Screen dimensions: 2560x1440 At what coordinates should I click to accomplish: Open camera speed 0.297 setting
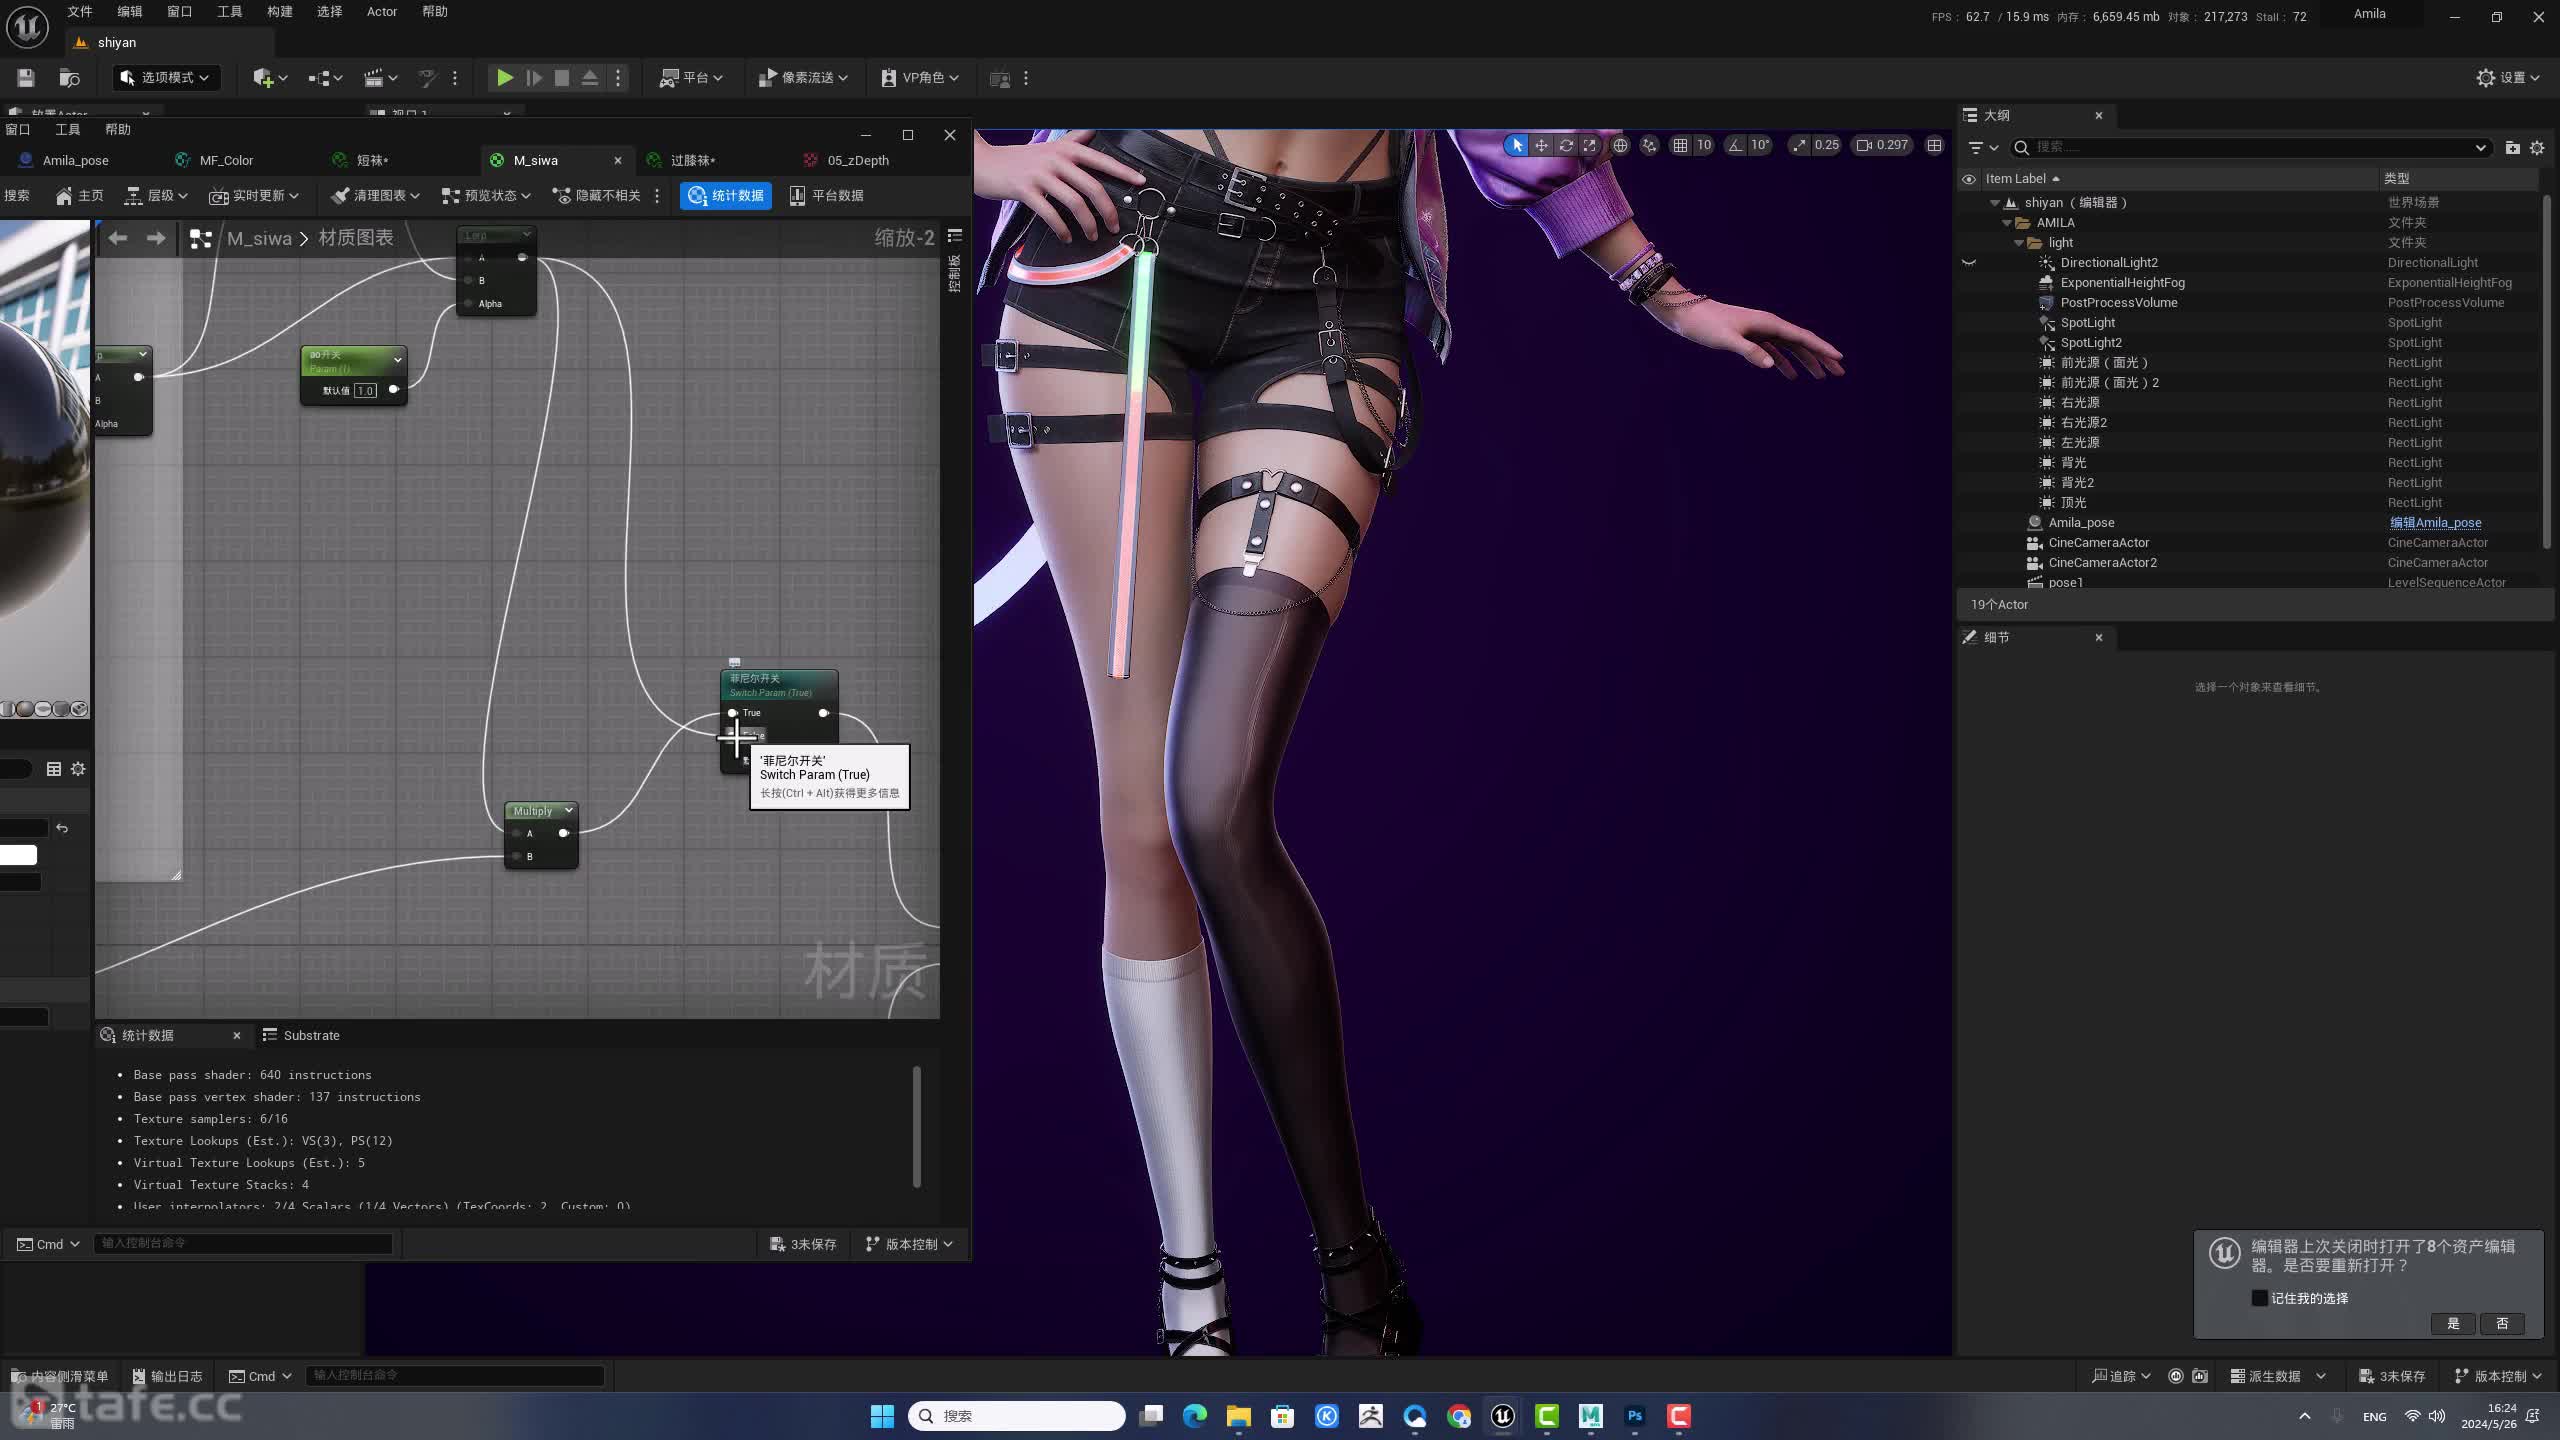1882,145
